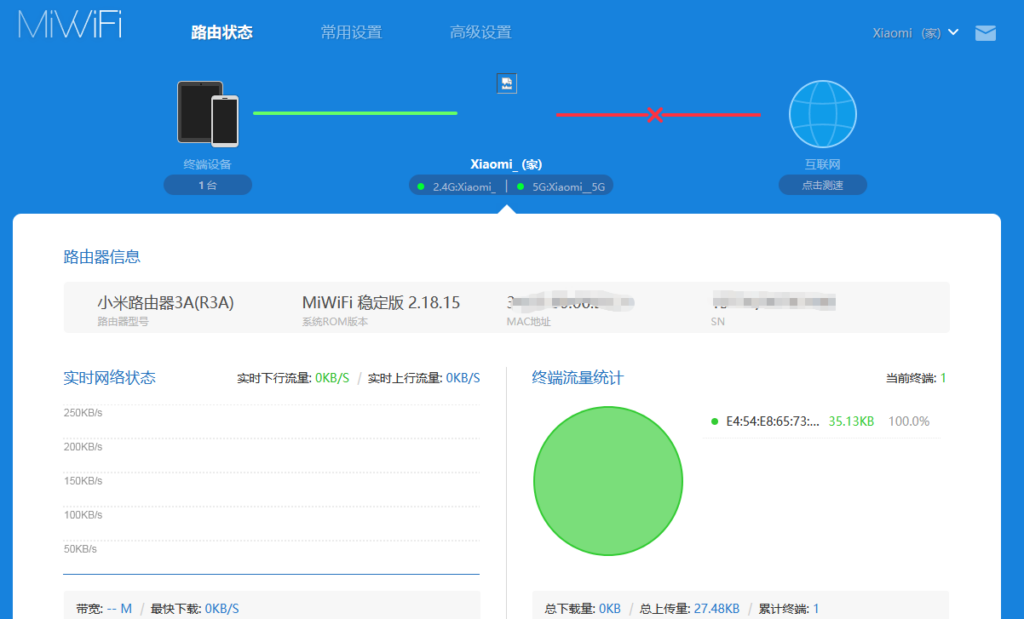
Task: Click the small router image icon
Action: pos(506,84)
